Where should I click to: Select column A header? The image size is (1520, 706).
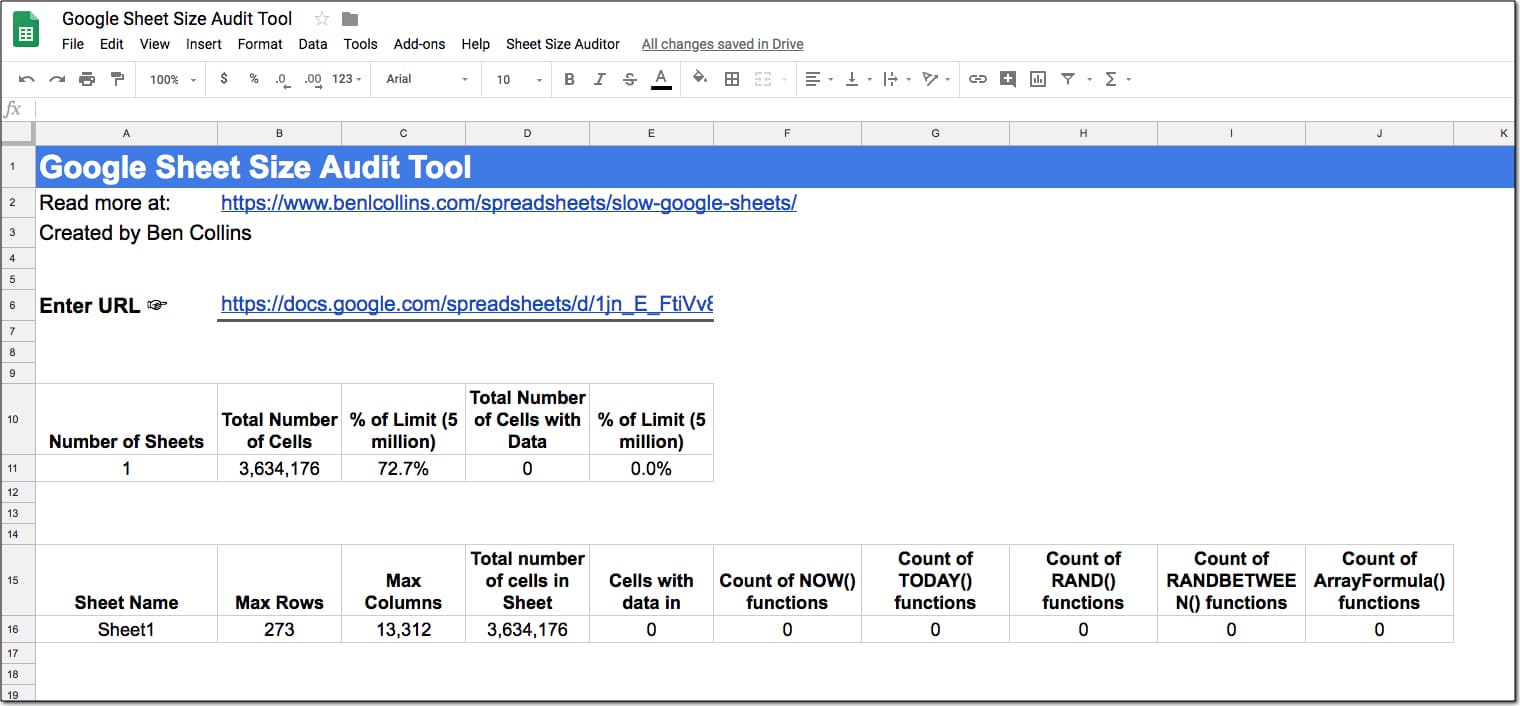coord(126,133)
